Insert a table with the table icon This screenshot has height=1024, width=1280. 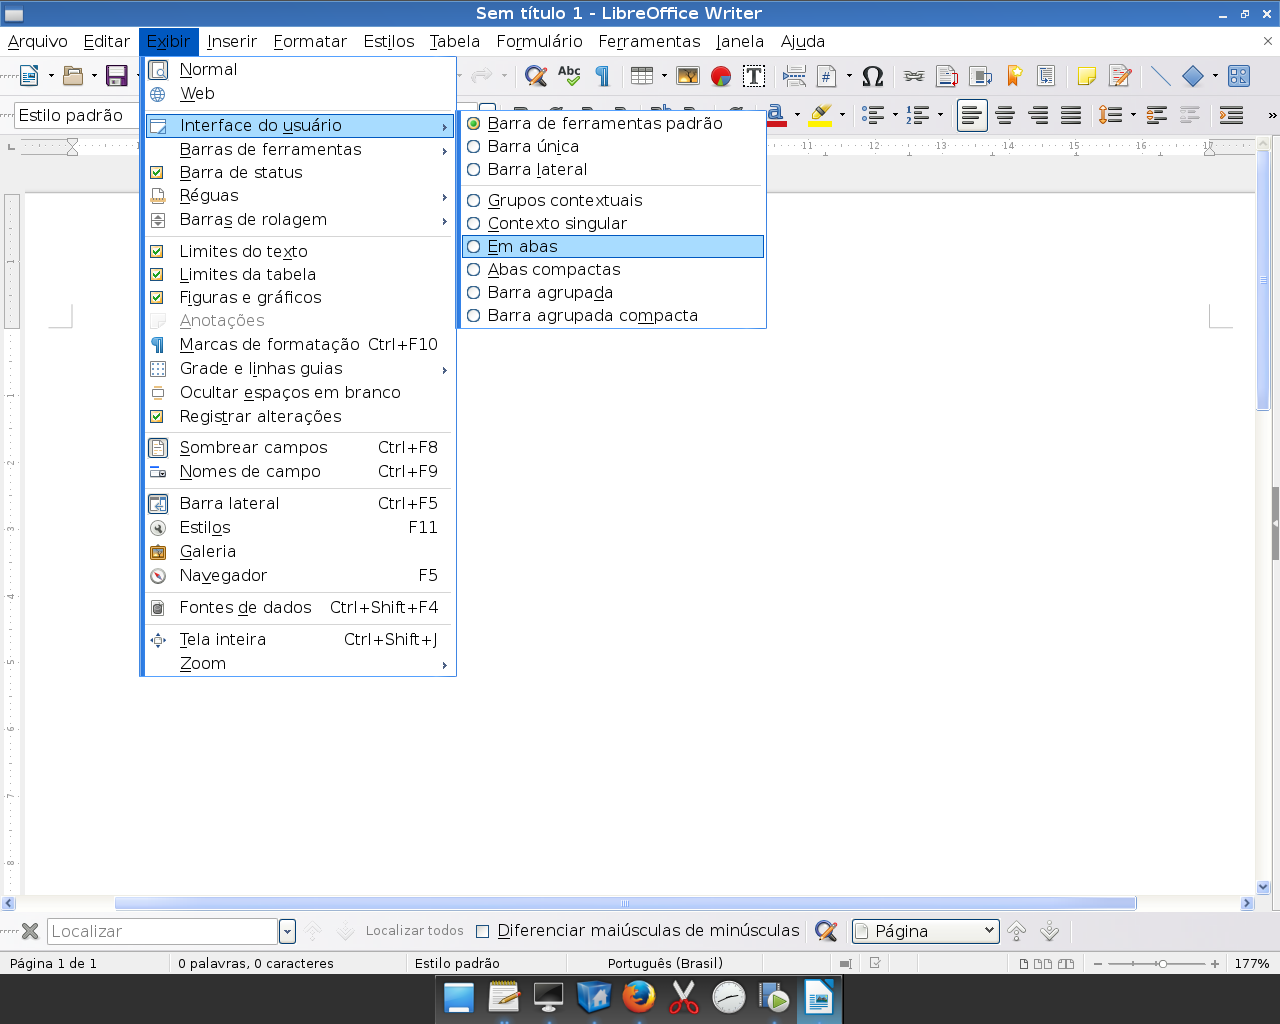(x=642, y=76)
